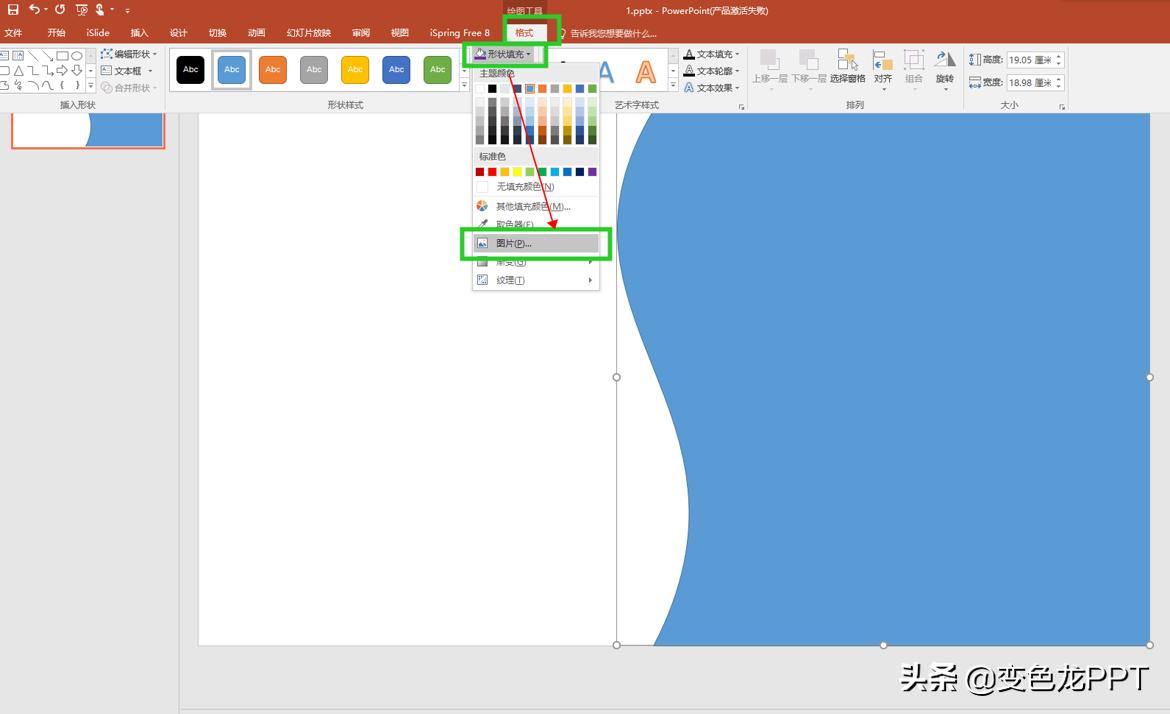Click the 高度 height input field
The height and width of the screenshot is (714, 1170).
1030,60
